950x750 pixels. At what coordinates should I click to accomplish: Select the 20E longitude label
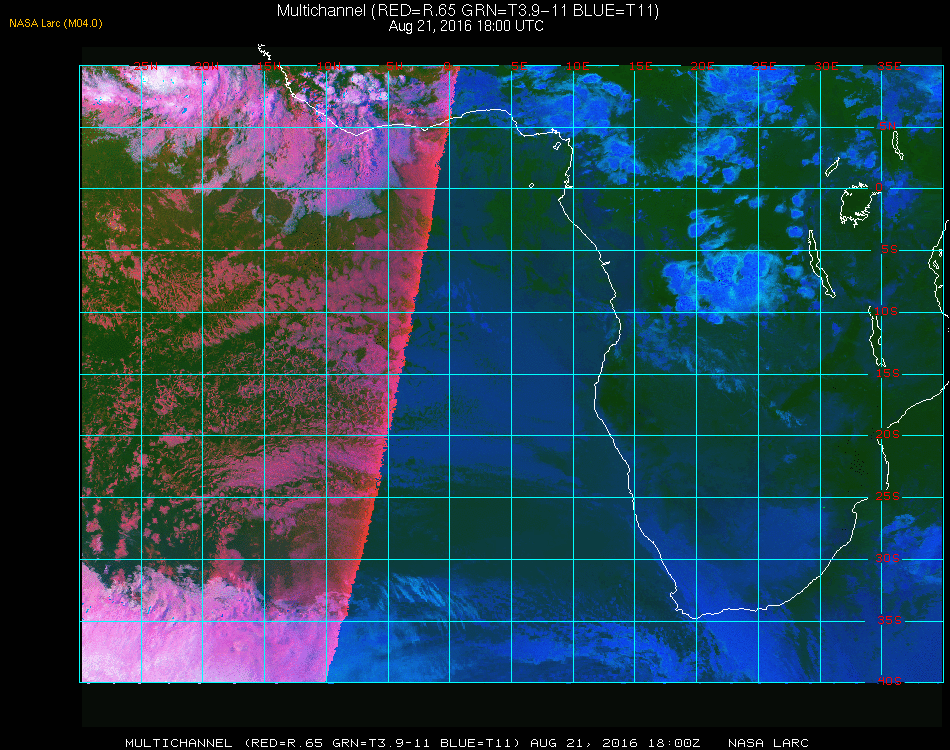point(702,66)
